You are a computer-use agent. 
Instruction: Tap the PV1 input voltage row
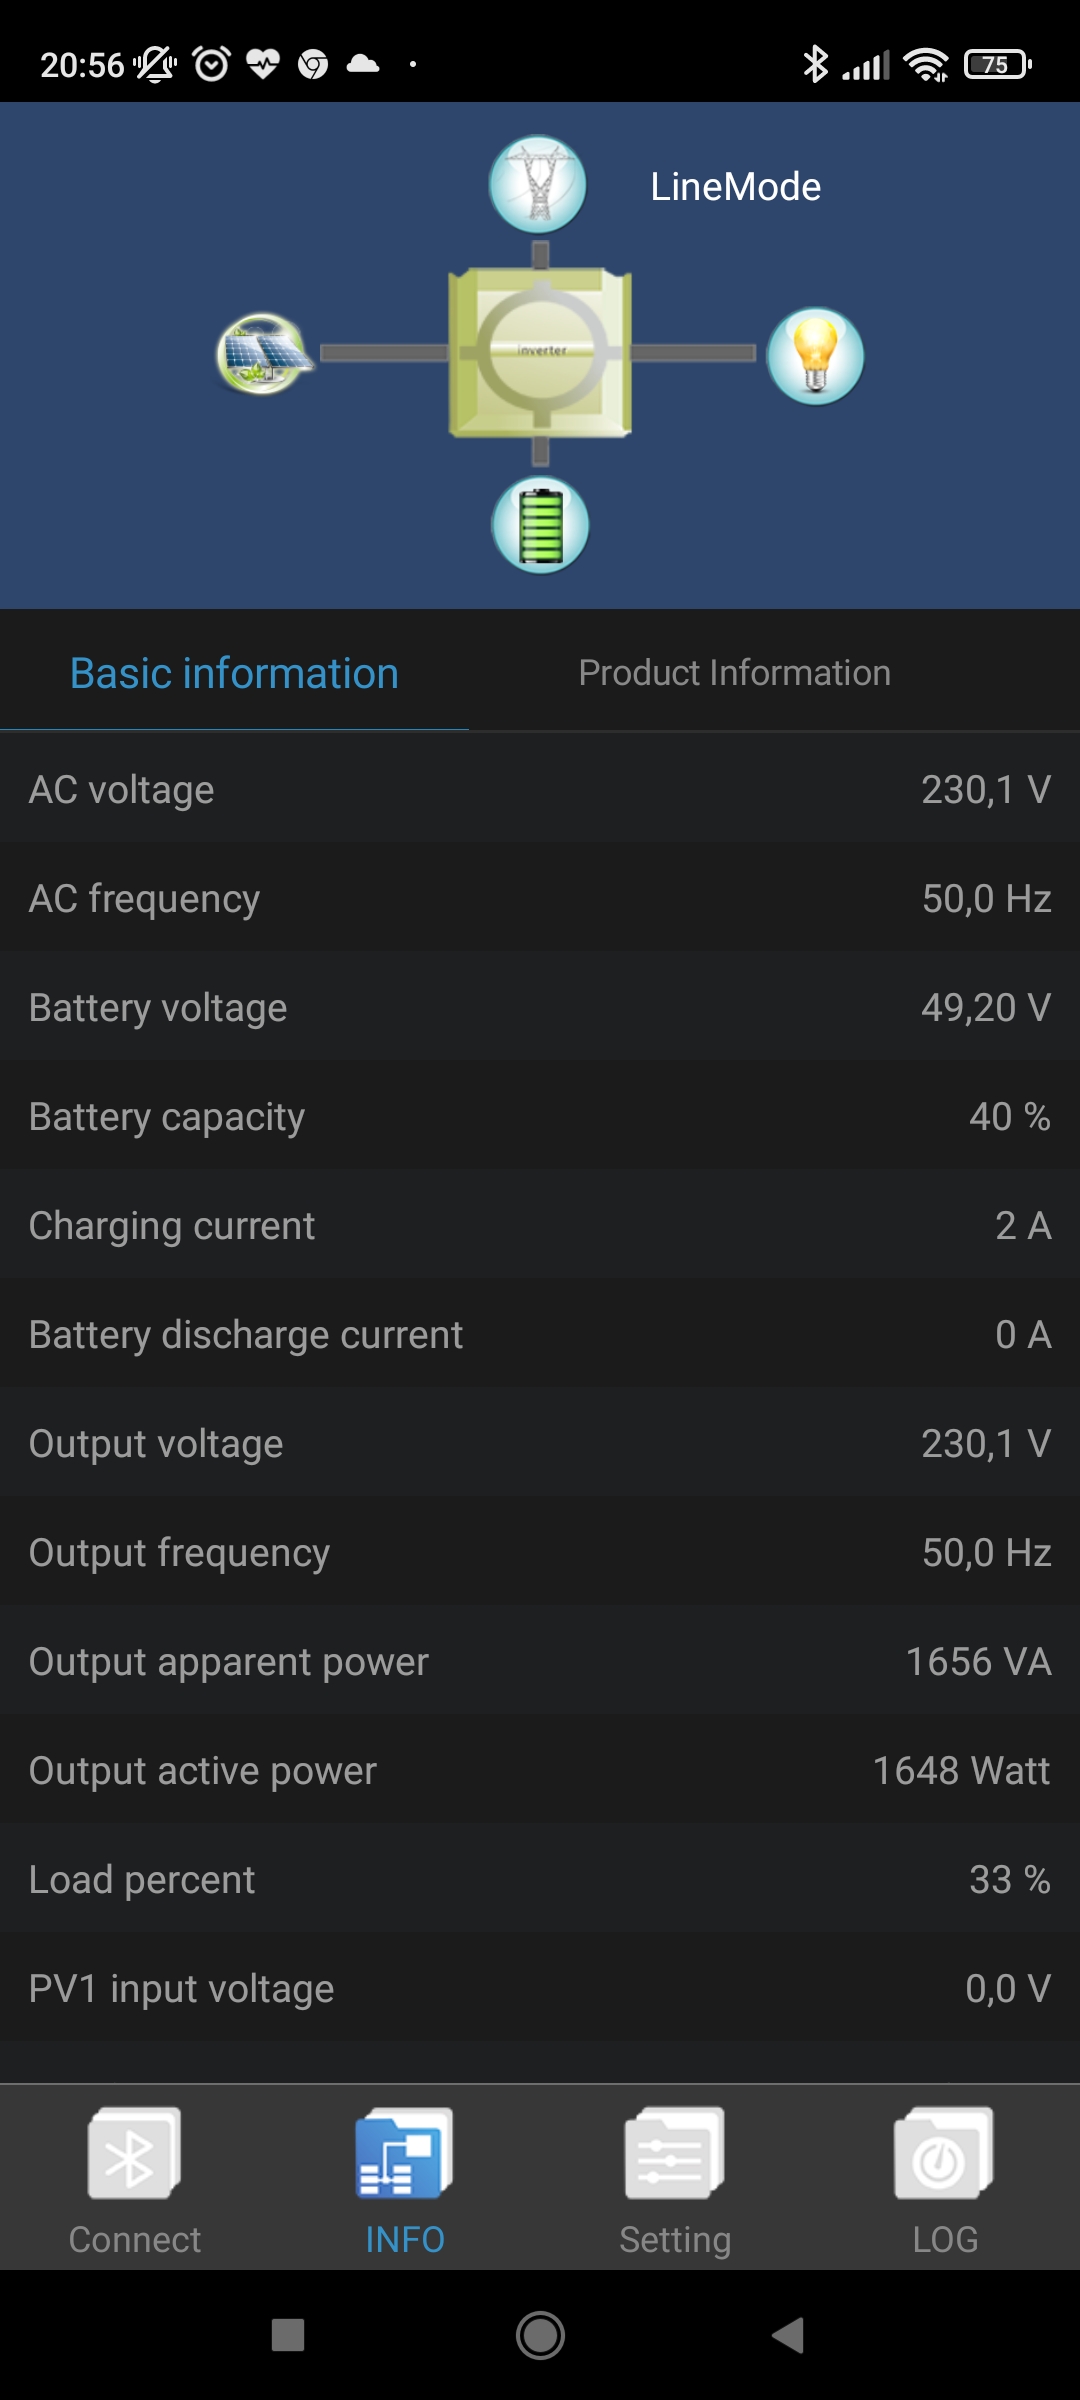(540, 1988)
